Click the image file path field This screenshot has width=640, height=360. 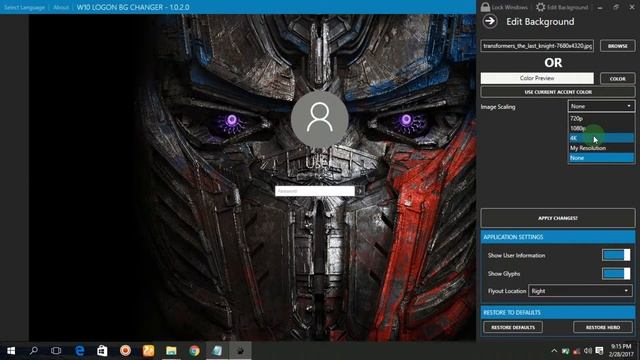coord(537,46)
